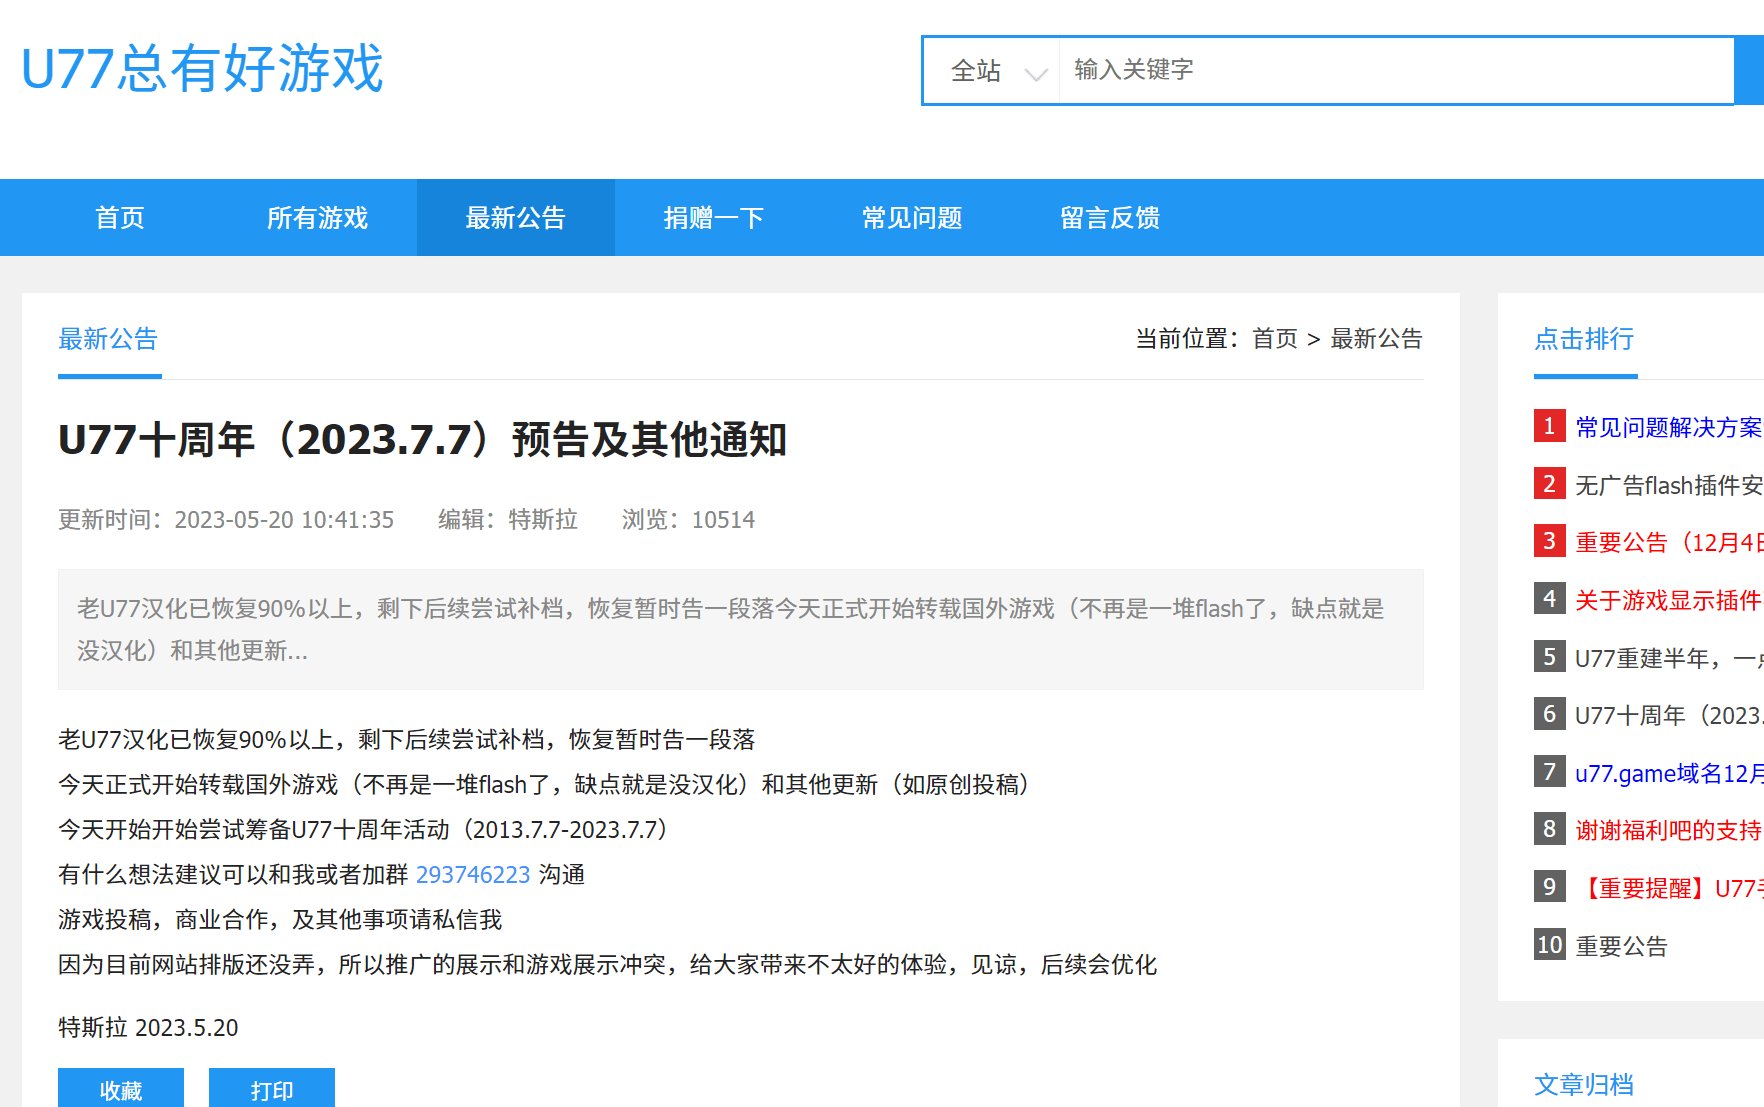Image resolution: width=1764 pixels, height=1107 pixels.
Task: Click the line 游戏投稿，商业合作，及其他事项请私信我
Action: click(x=280, y=920)
